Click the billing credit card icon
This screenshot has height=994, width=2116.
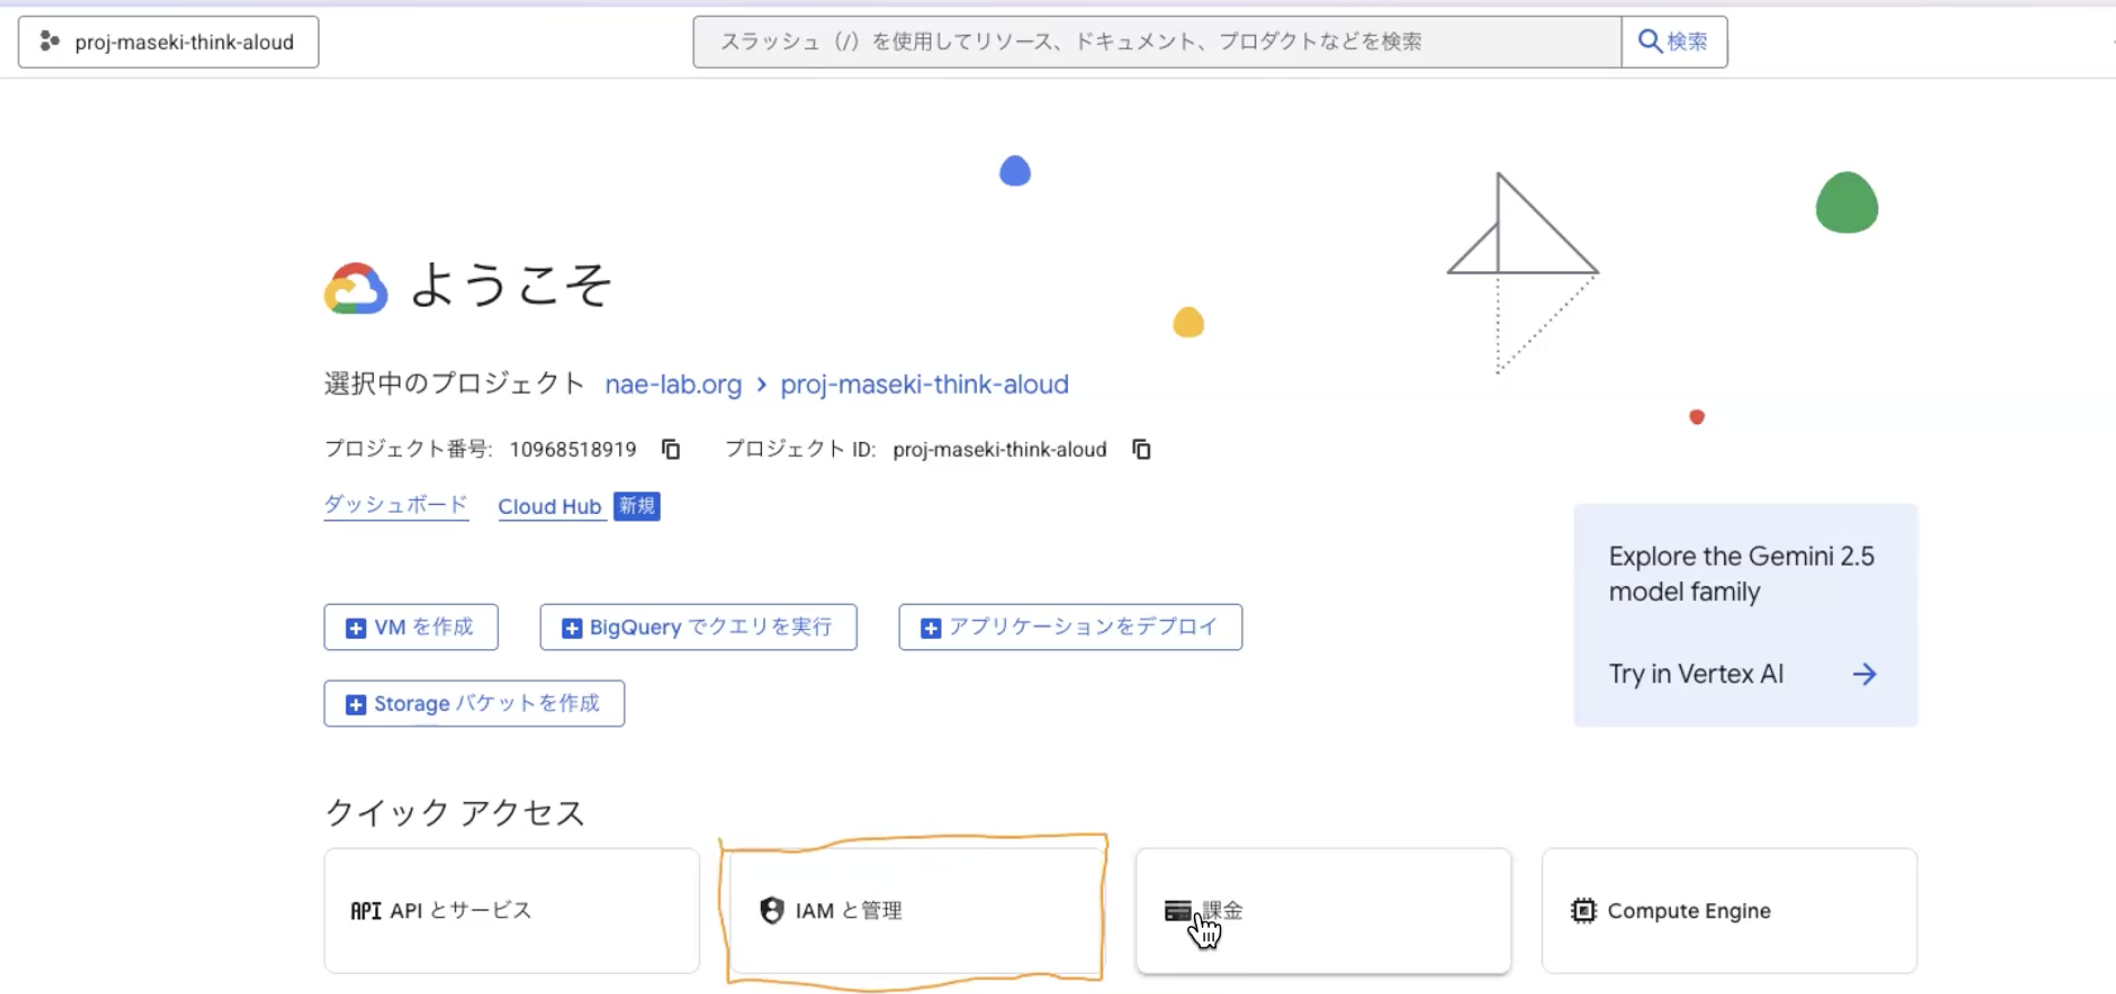click(x=1177, y=910)
